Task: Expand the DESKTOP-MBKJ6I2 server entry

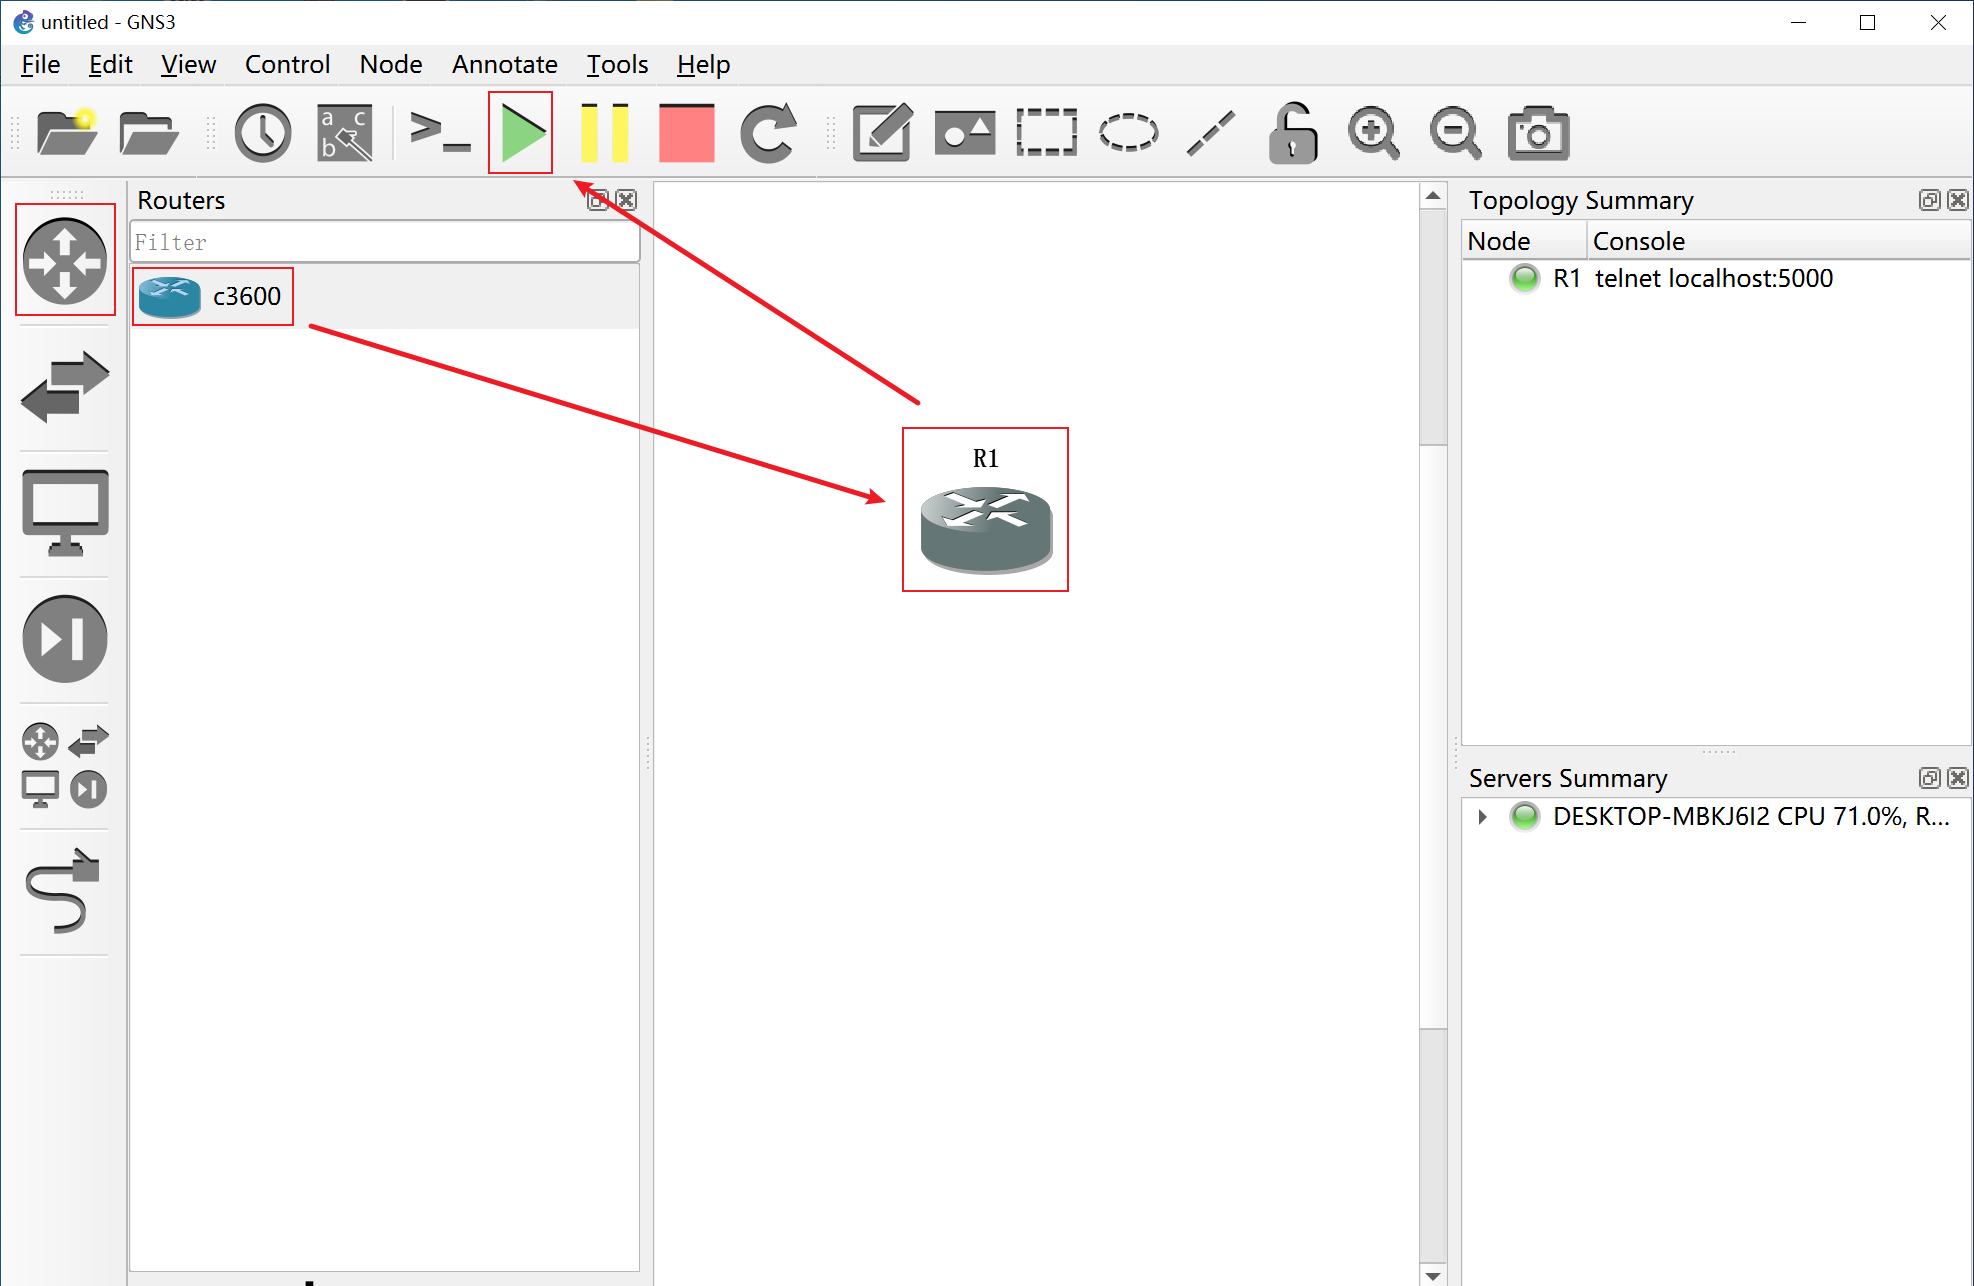Action: [1482, 817]
